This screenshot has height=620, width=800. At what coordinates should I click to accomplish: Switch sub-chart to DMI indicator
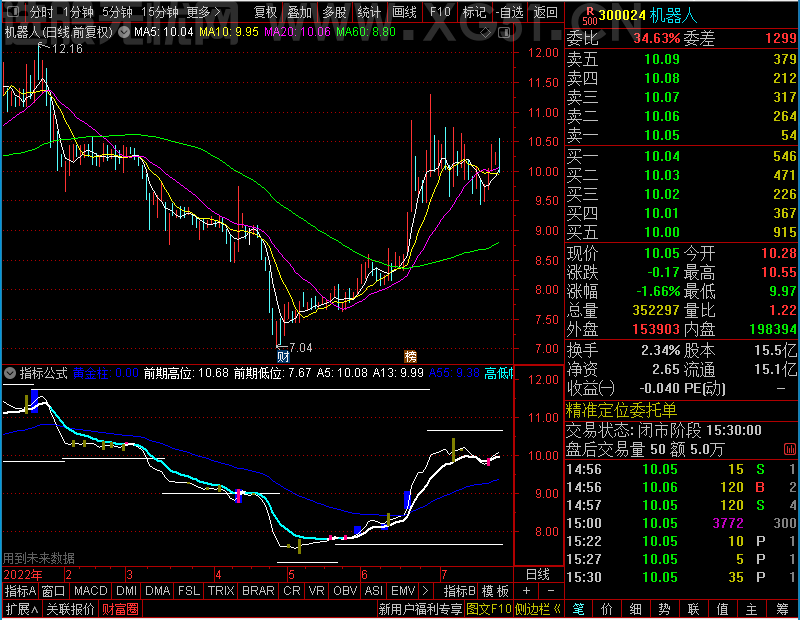point(126,591)
